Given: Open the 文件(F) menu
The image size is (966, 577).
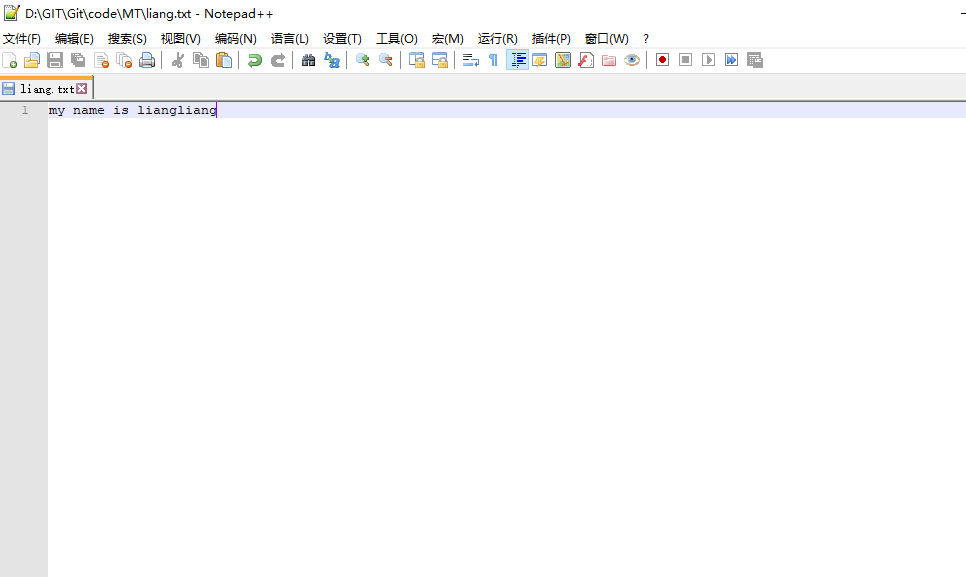Looking at the screenshot, I should pyautogui.click(x=22, y=39).
